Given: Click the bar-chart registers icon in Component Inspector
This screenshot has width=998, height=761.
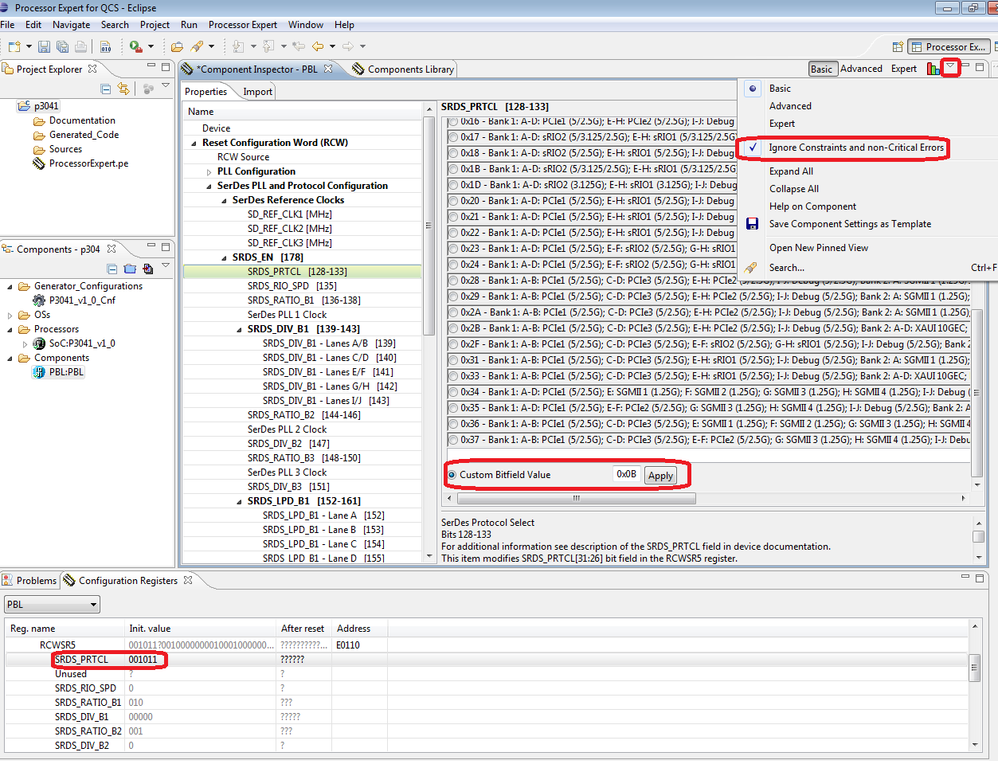Looking at the screenshot, I should (933, 68).
